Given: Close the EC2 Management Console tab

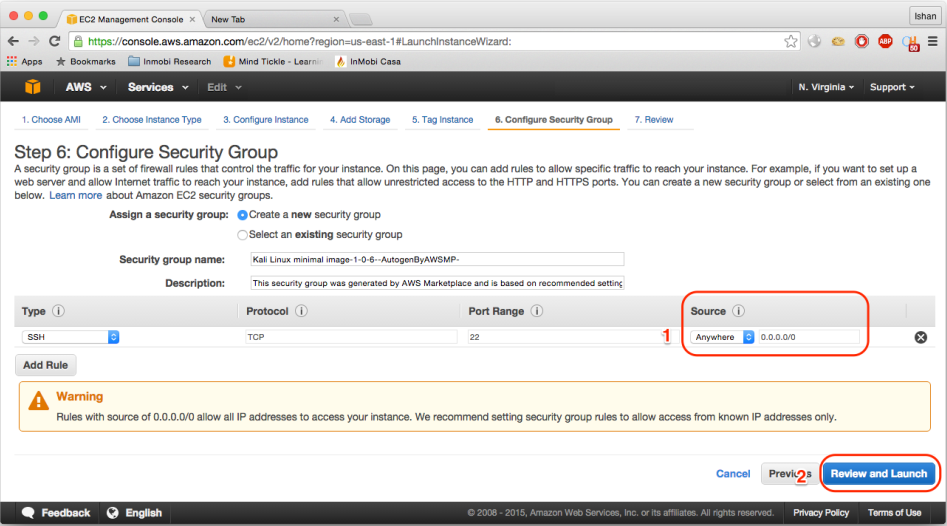Looking at the screenshot, I should (x=192, y=19).
